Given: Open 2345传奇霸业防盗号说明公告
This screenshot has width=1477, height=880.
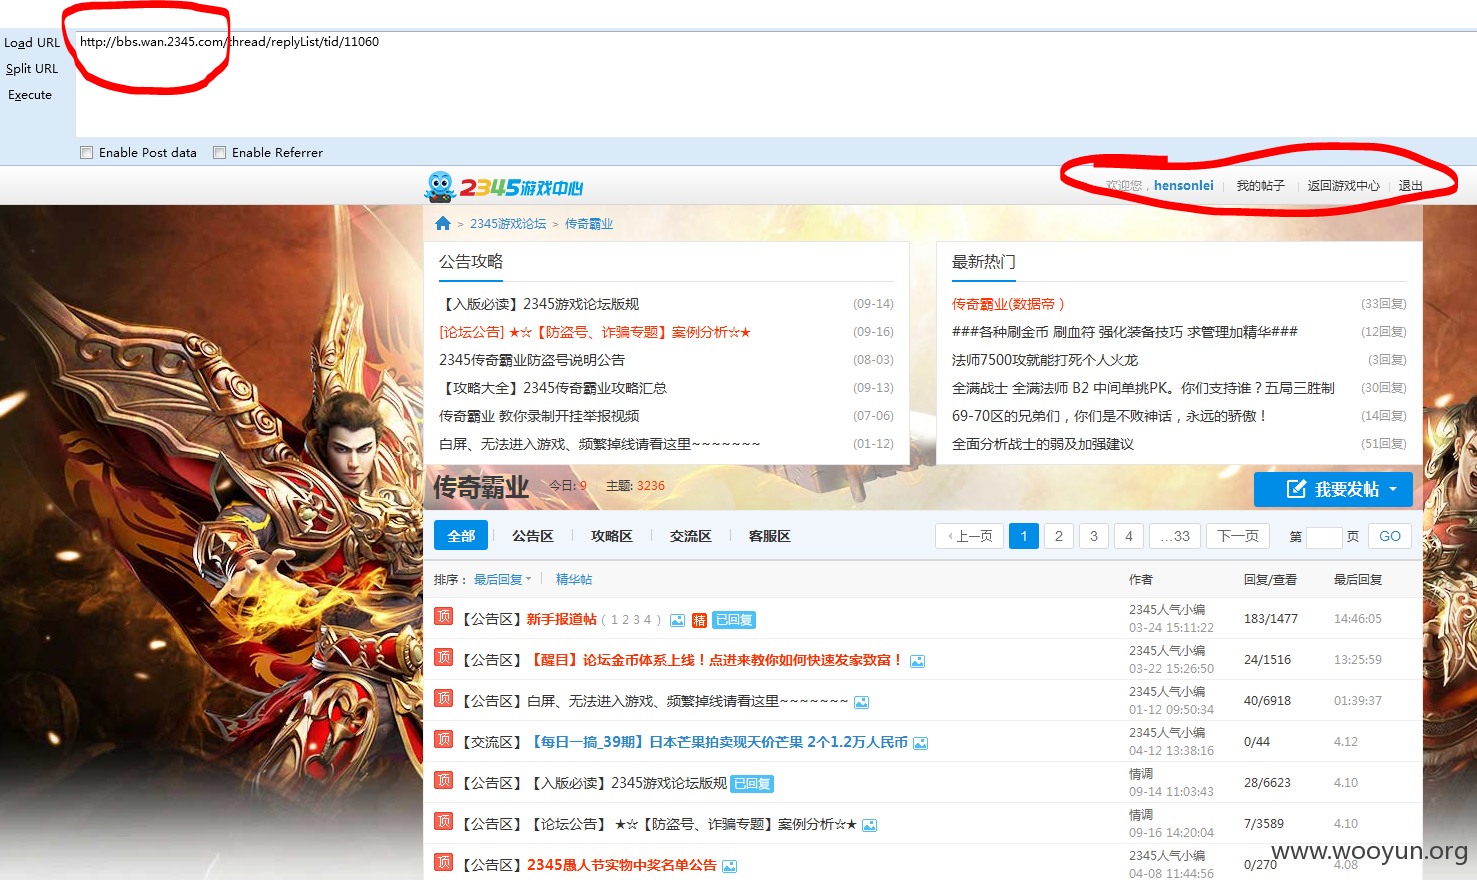Looking at the screenshot, I should pos(532,360).
